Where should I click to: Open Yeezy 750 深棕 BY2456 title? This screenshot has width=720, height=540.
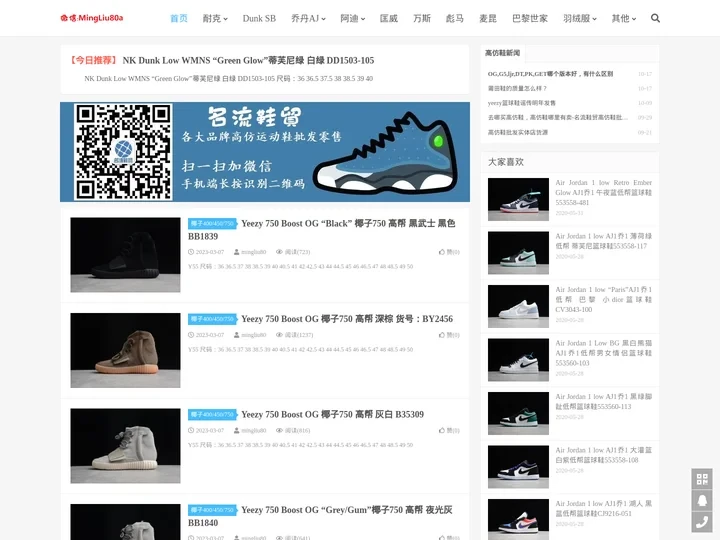point(347,319)
